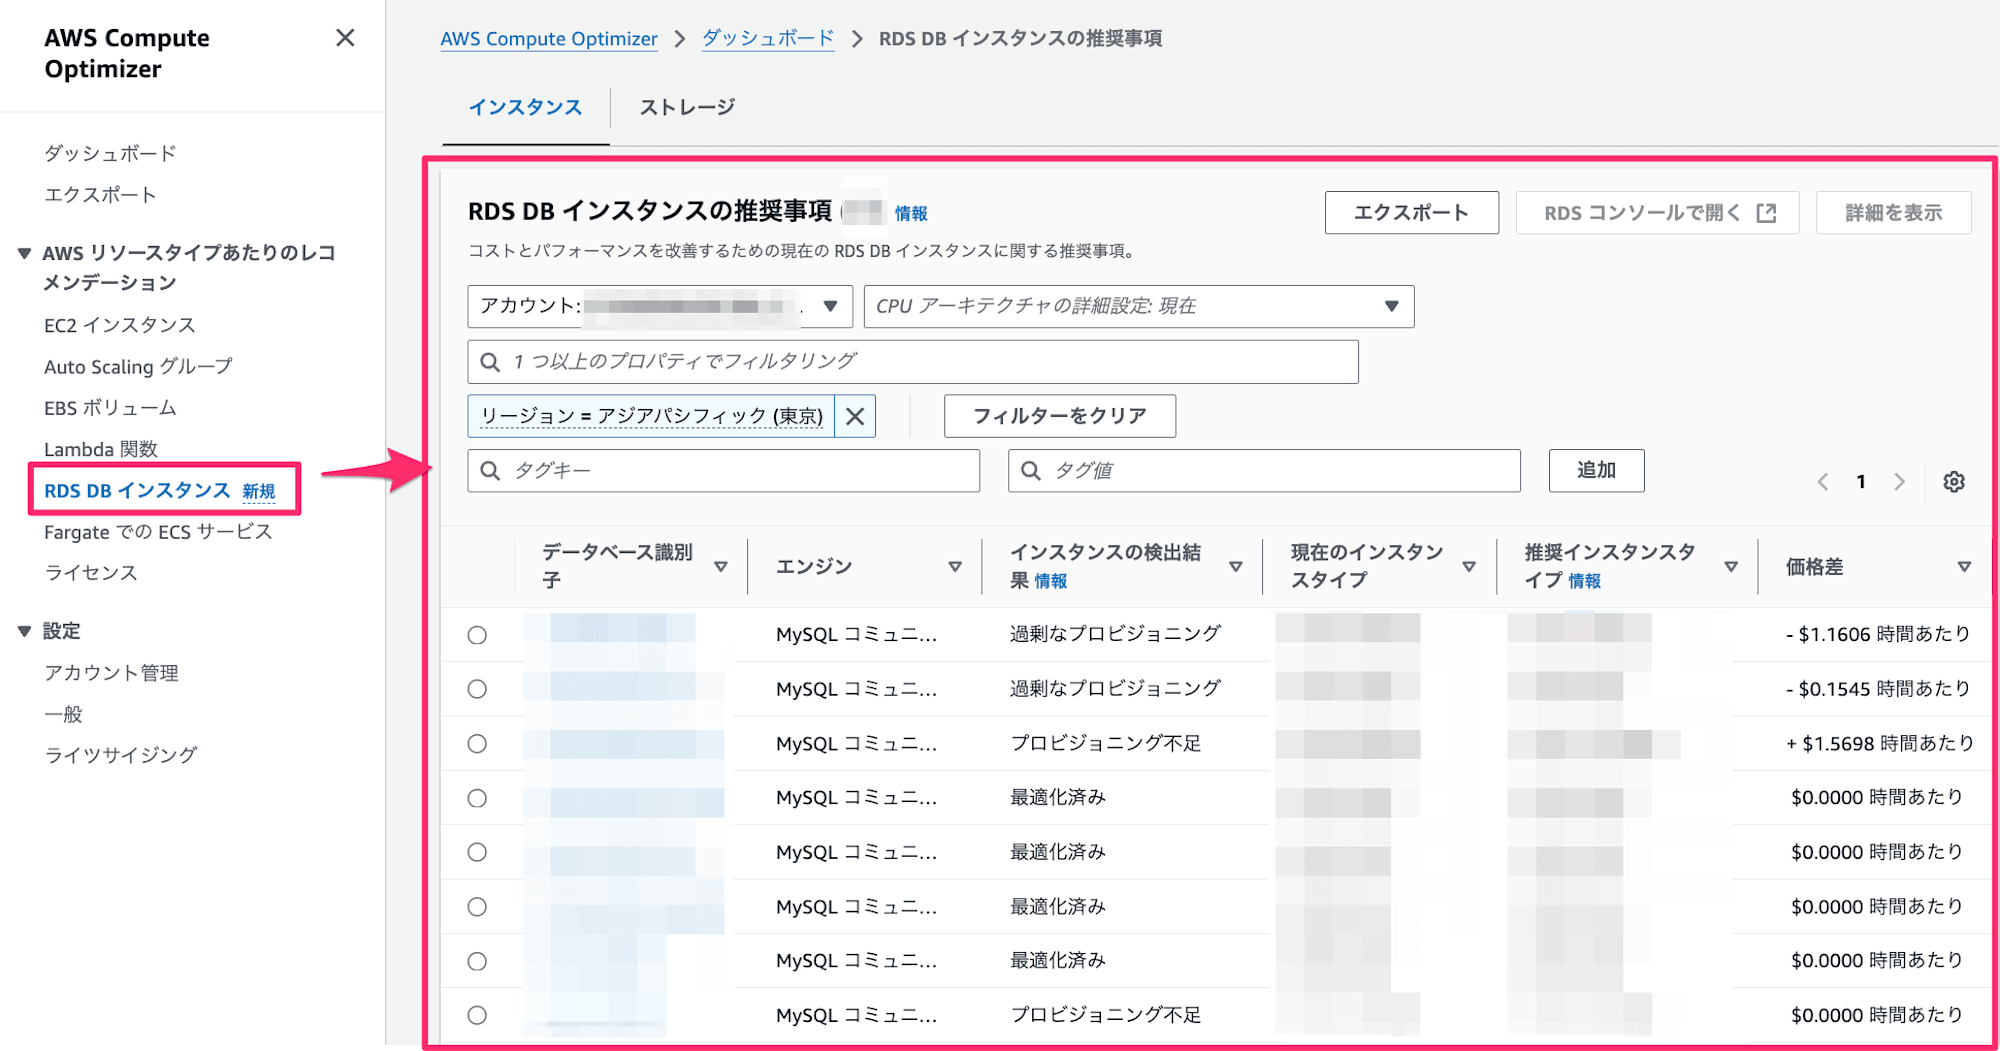Open EBS ボリューム recommendations
This screenshot has height=1051, width=2000.
tap(110, 408)
